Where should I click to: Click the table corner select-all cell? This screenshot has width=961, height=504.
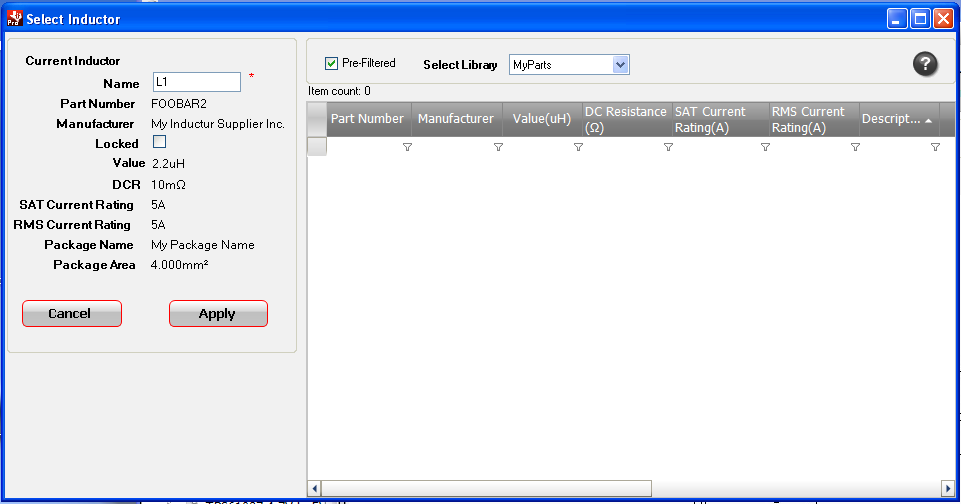(x=317, y=119)
